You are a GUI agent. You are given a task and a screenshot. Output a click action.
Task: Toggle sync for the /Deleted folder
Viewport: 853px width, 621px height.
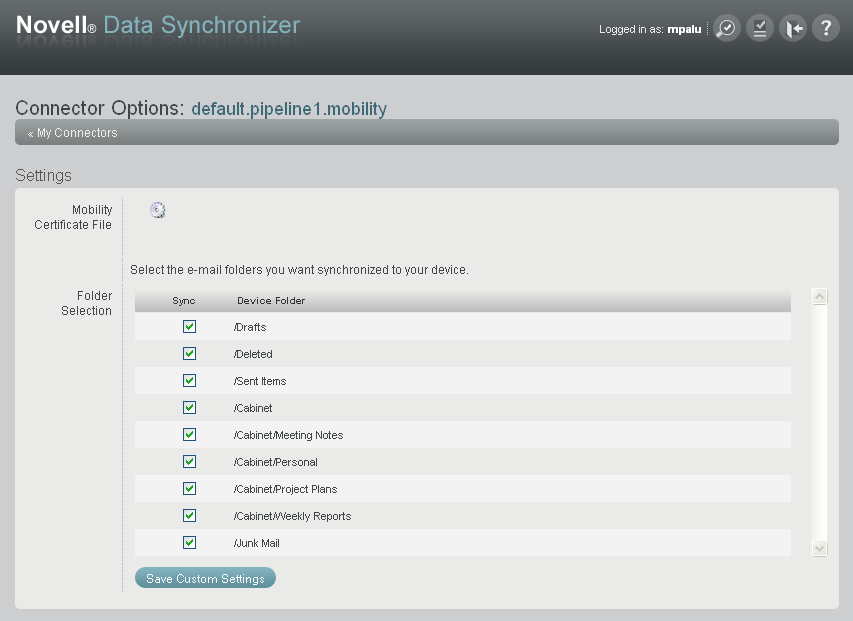[x=189, y=353]
